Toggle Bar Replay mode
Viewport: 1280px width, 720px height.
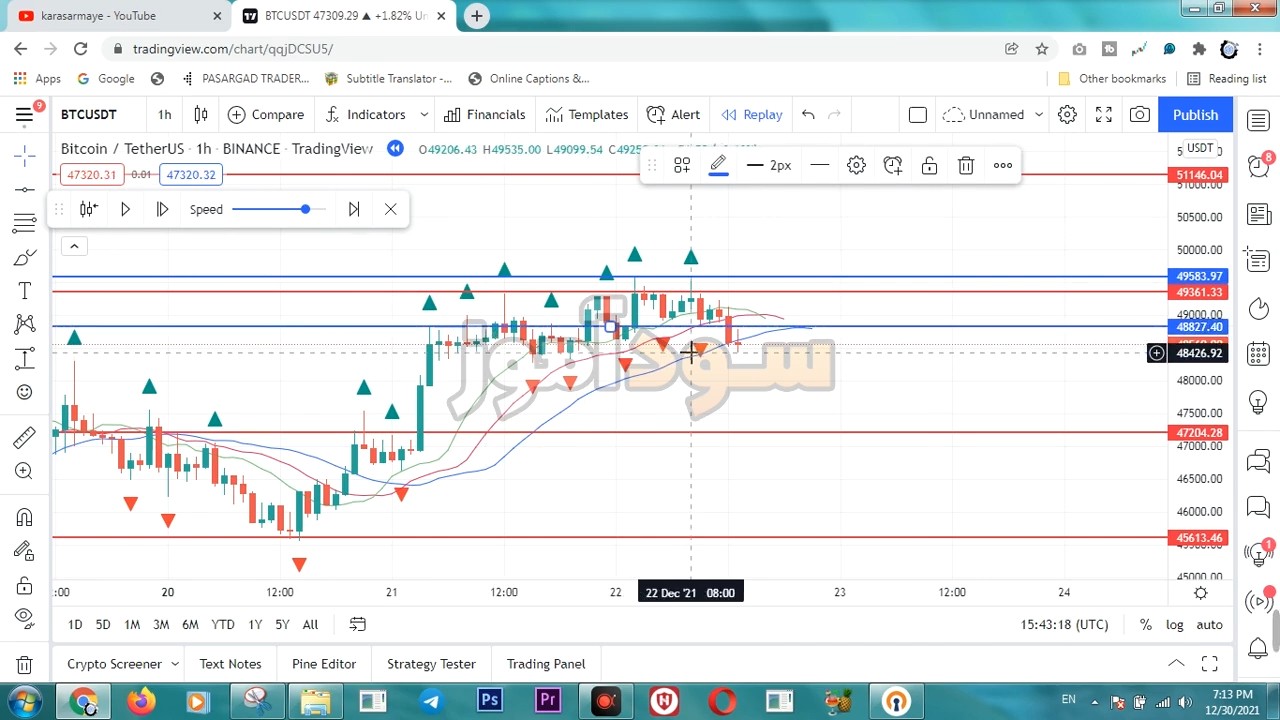click(x=752, y=115)
